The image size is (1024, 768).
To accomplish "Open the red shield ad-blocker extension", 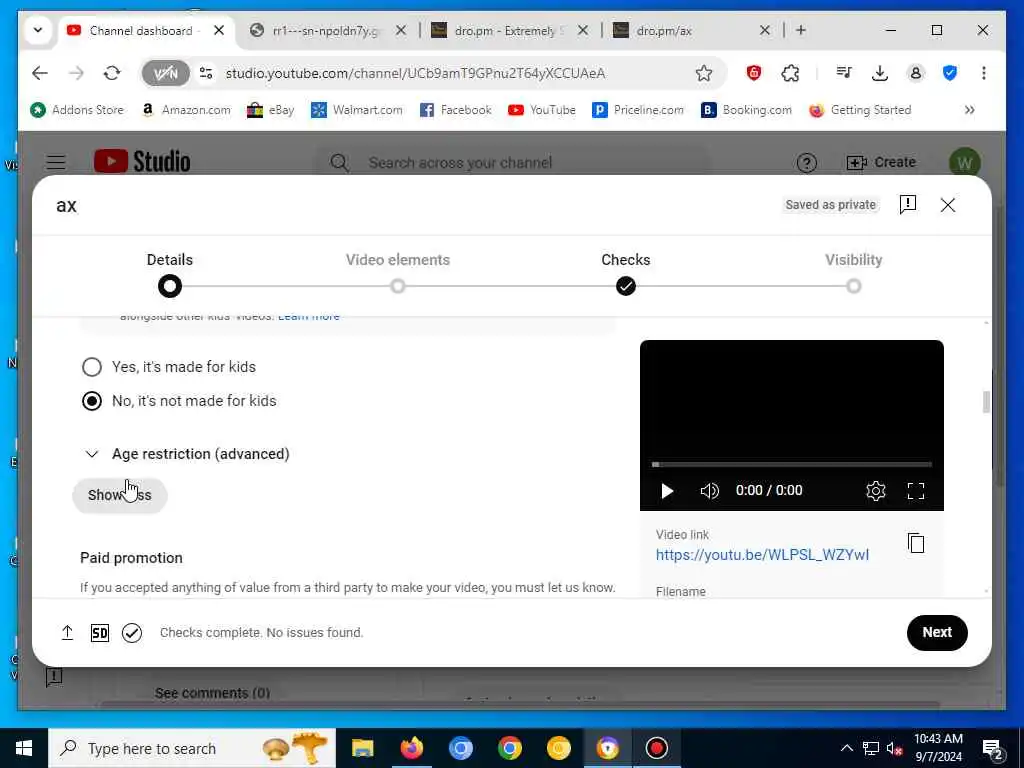I will tap(754, 73).
